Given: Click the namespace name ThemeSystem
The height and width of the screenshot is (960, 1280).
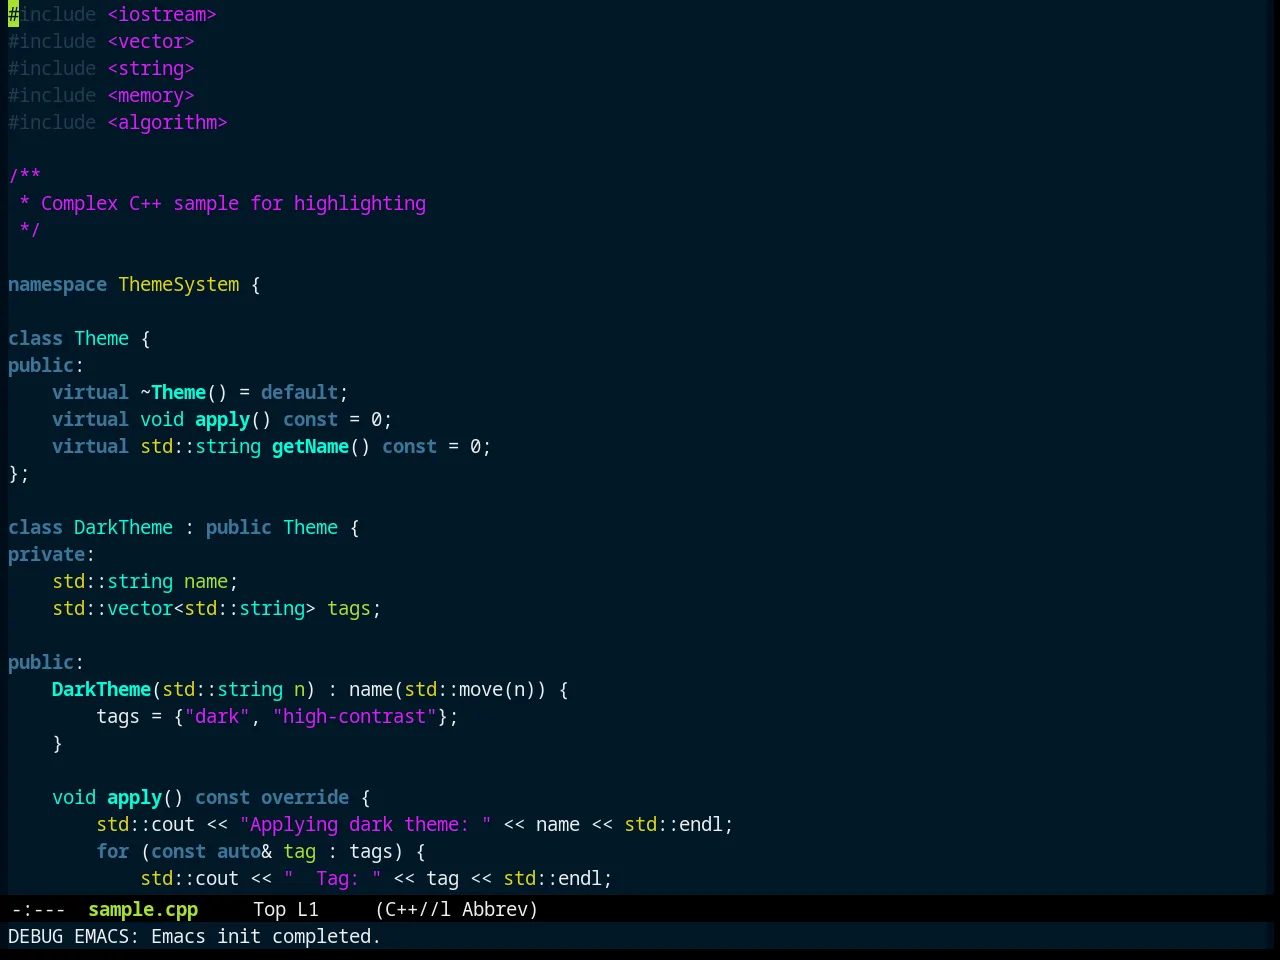Looking at the screenshot, I should 179,284.
